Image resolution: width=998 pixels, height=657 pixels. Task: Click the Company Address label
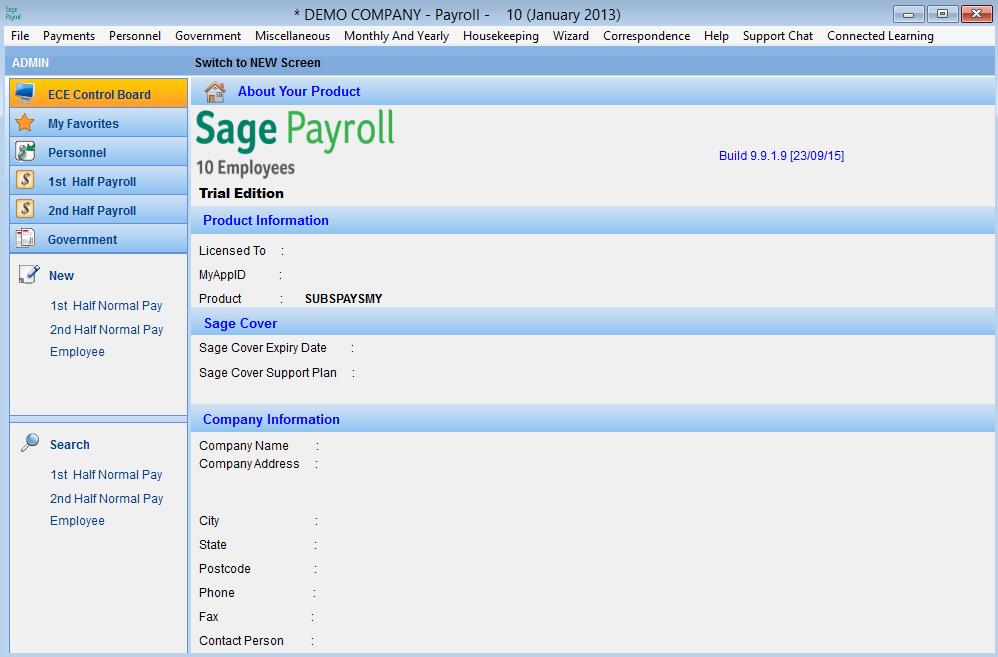tap(249, 463)
